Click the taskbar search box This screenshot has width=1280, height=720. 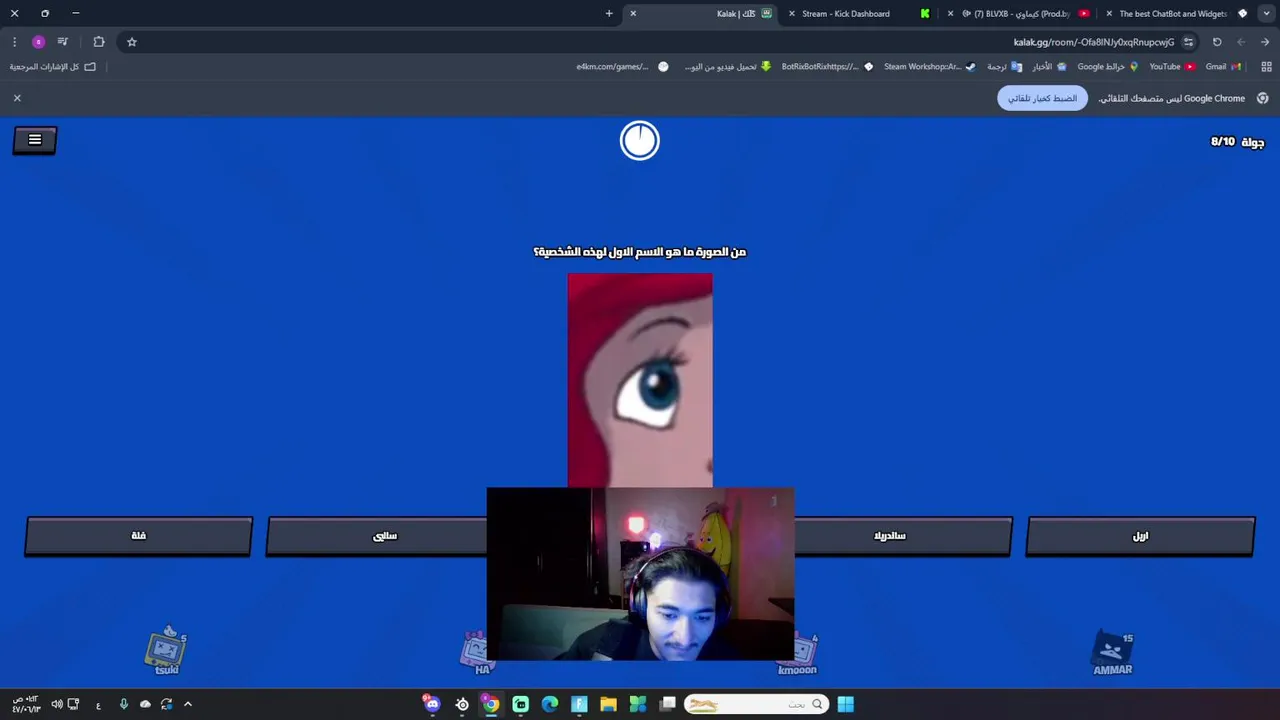[756, 704]
